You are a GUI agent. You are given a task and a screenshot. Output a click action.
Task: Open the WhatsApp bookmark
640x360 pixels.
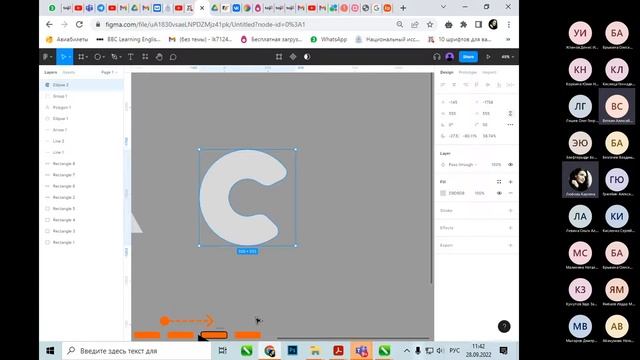pos(329,39)
